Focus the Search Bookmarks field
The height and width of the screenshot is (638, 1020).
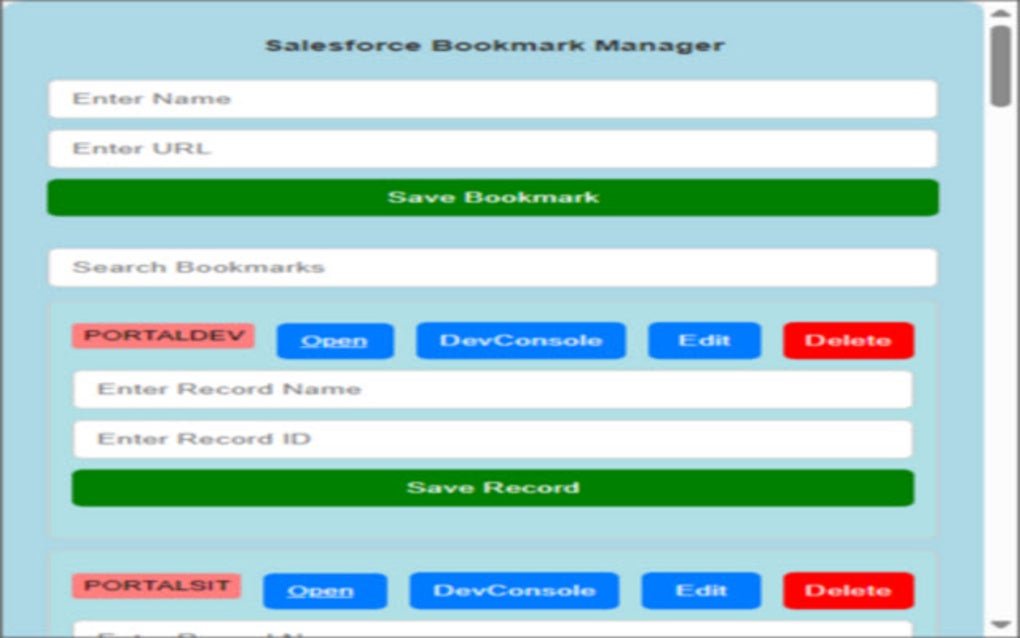click(493, 267)
